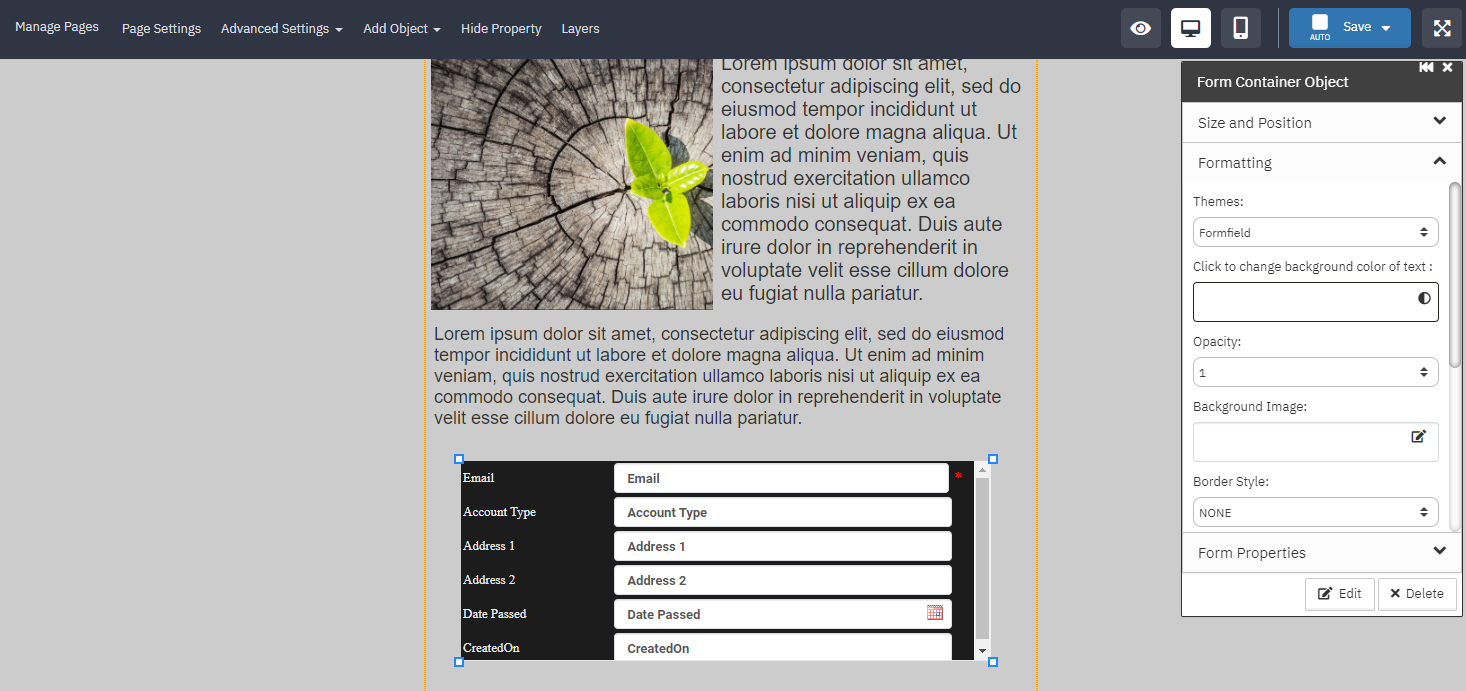The width and height of the screenshot is (1466, 691).
Task: Expand the Form Properties section
Action: click(x=1322, y=552)
